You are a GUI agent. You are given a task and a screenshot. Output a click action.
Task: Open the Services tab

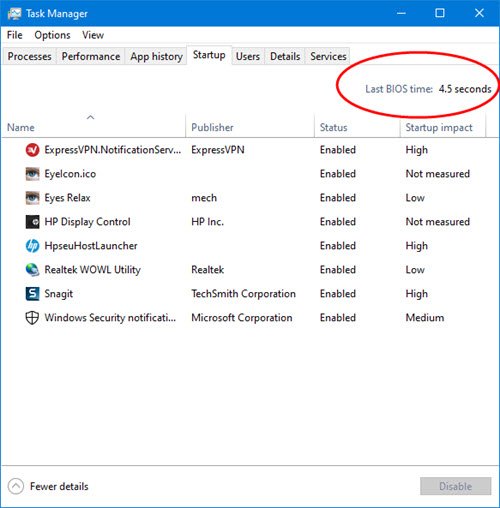328,56
